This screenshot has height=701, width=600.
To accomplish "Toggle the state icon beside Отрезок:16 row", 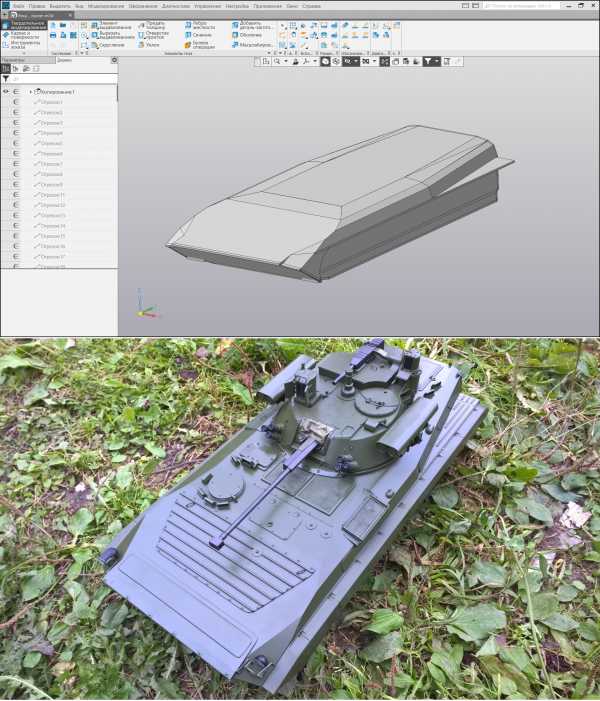I will 16,246.
